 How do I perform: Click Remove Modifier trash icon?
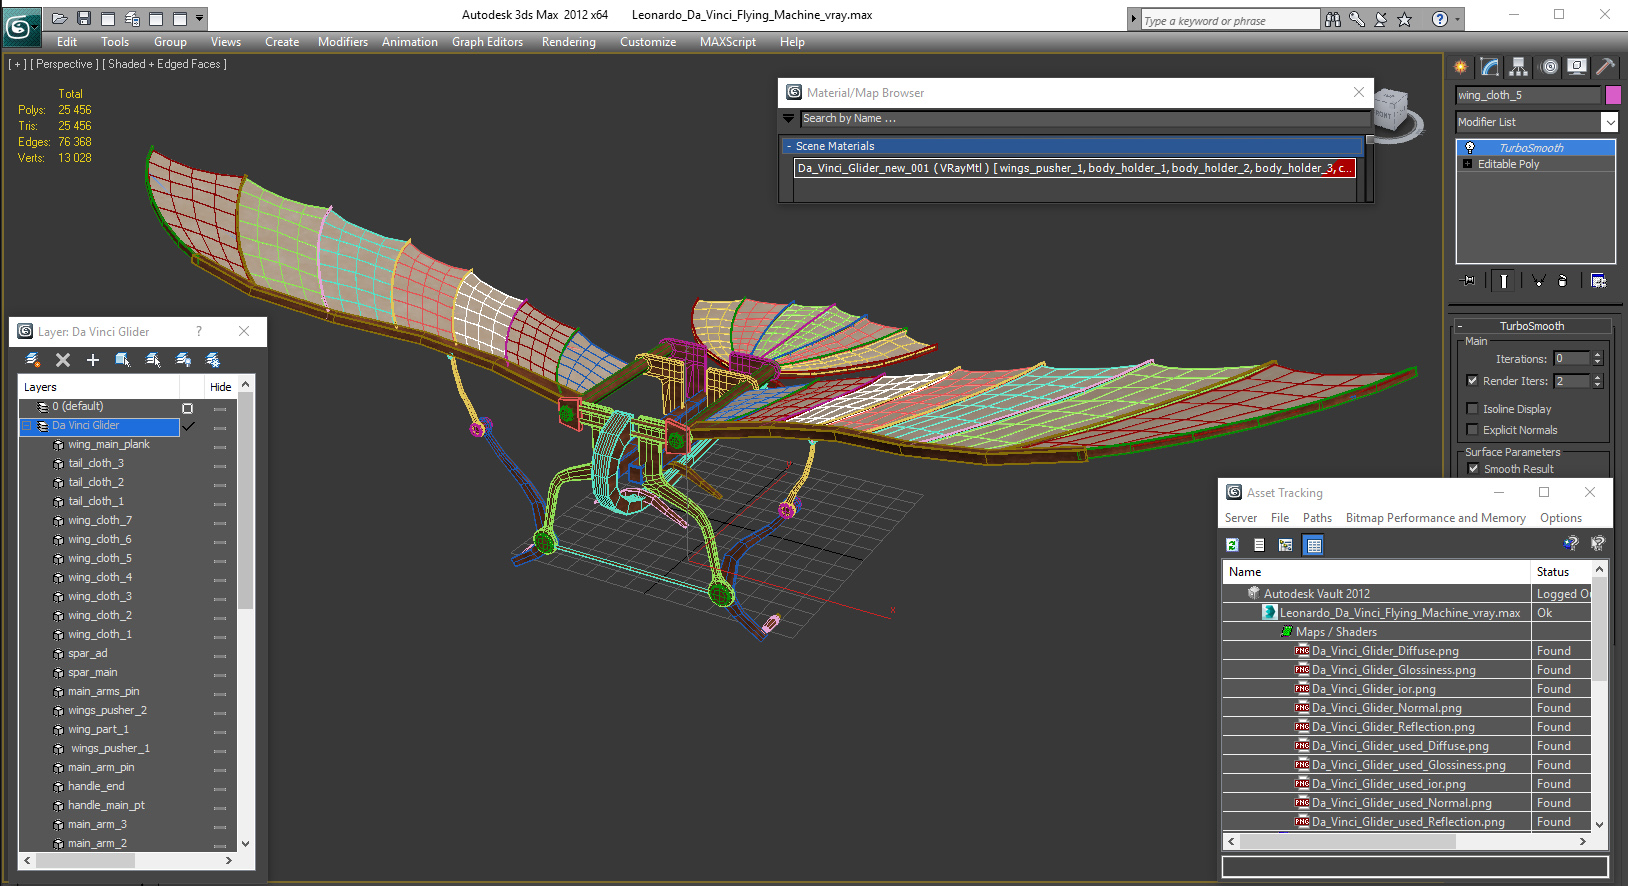(1562, 281)
